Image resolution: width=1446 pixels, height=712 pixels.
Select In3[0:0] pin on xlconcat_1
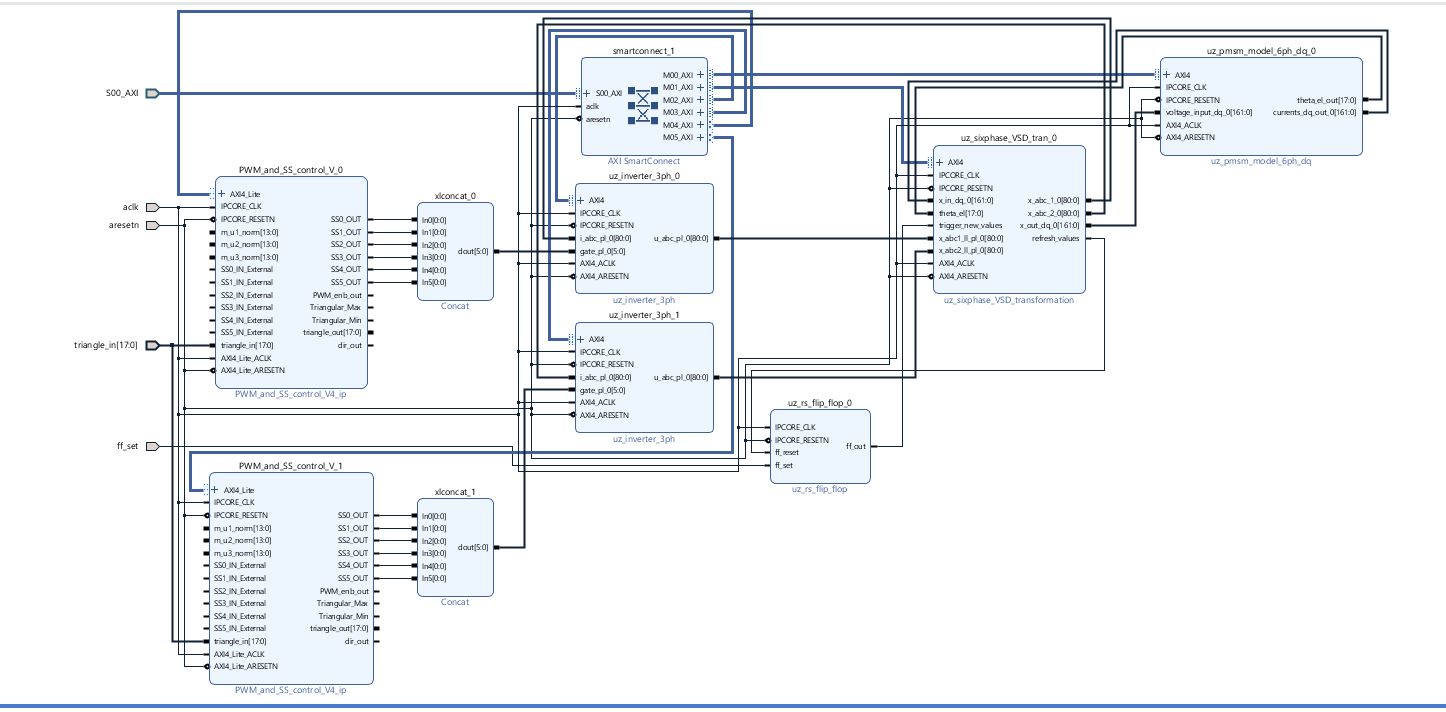click(x=434, y=553)
